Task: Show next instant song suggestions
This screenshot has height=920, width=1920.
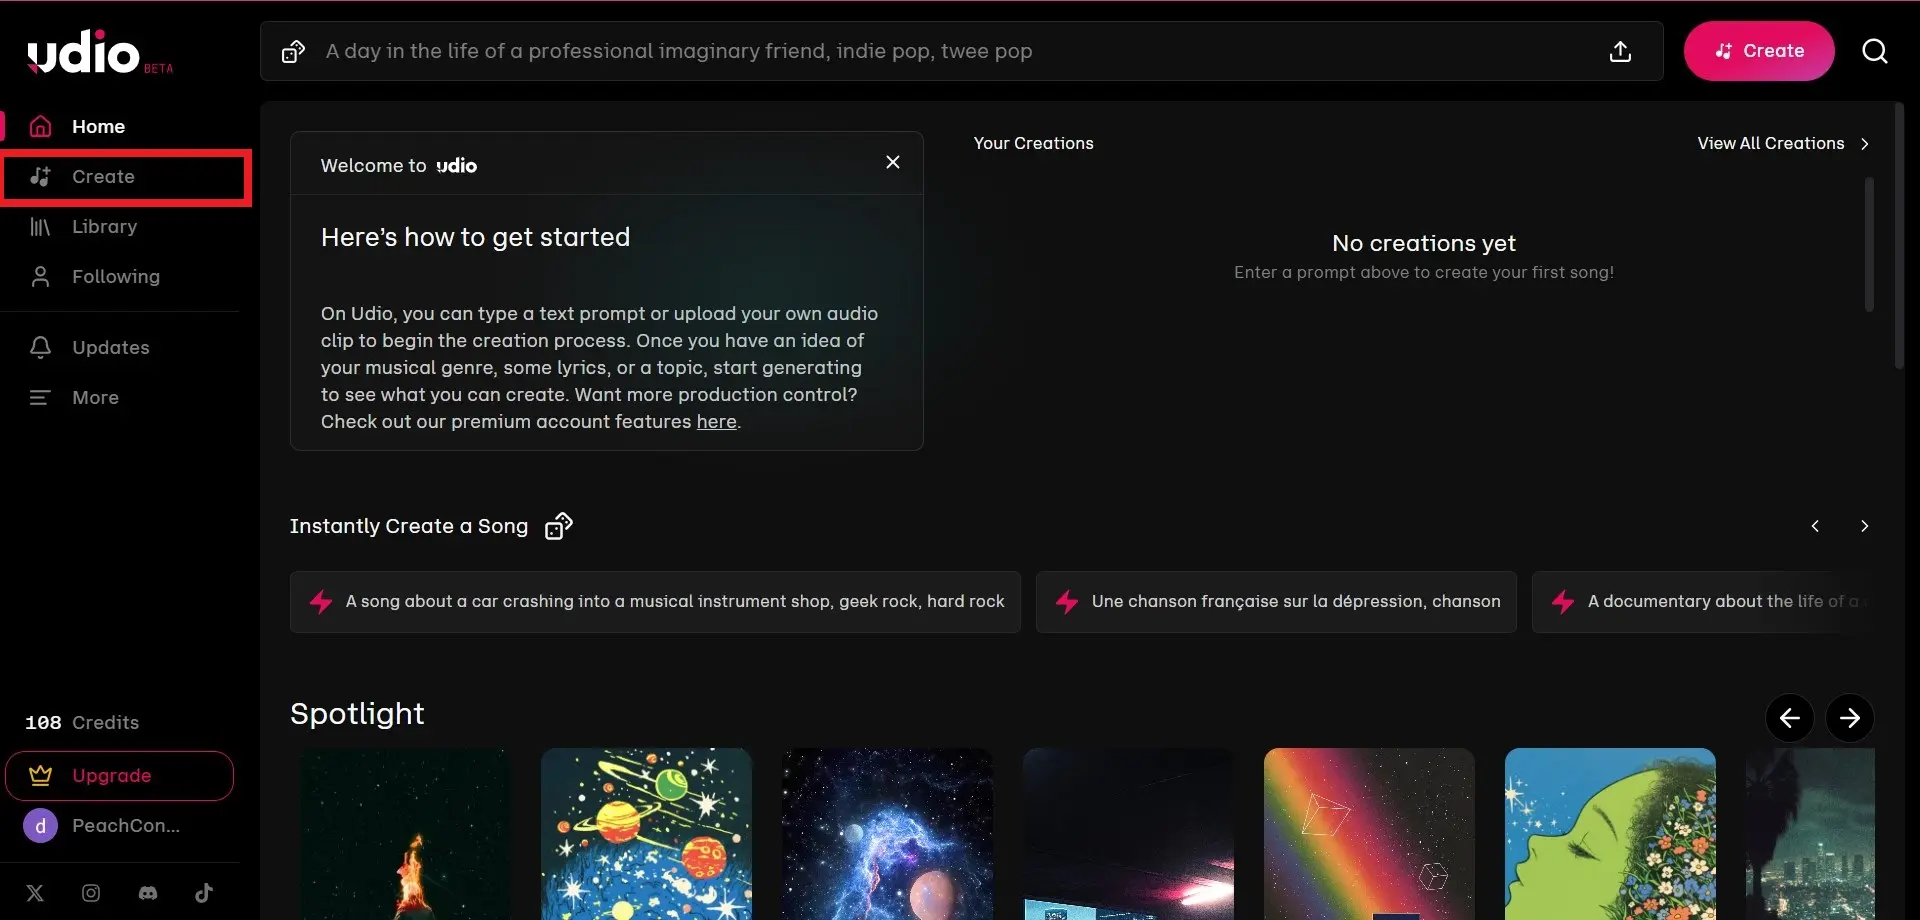Action: point(1864,526)
